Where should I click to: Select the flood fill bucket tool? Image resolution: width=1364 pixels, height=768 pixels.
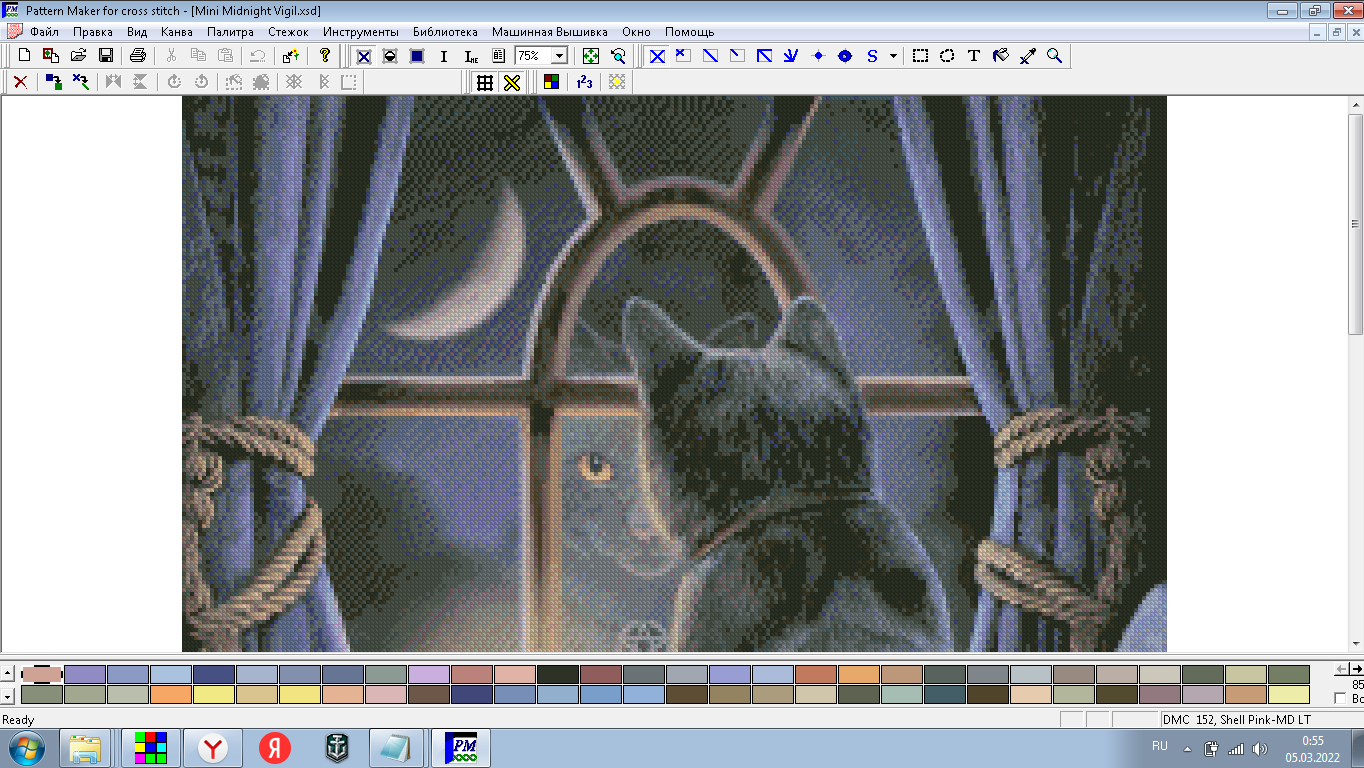coord(1000,56)
